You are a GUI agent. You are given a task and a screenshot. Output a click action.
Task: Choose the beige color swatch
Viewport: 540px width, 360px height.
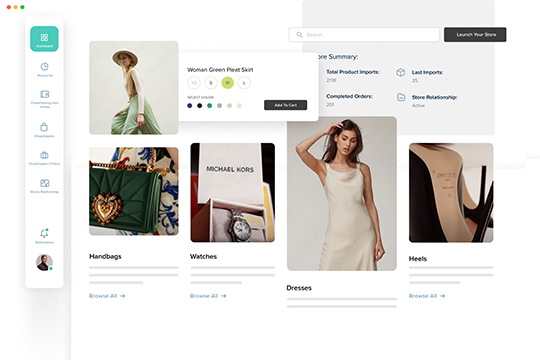pos(229,106)
